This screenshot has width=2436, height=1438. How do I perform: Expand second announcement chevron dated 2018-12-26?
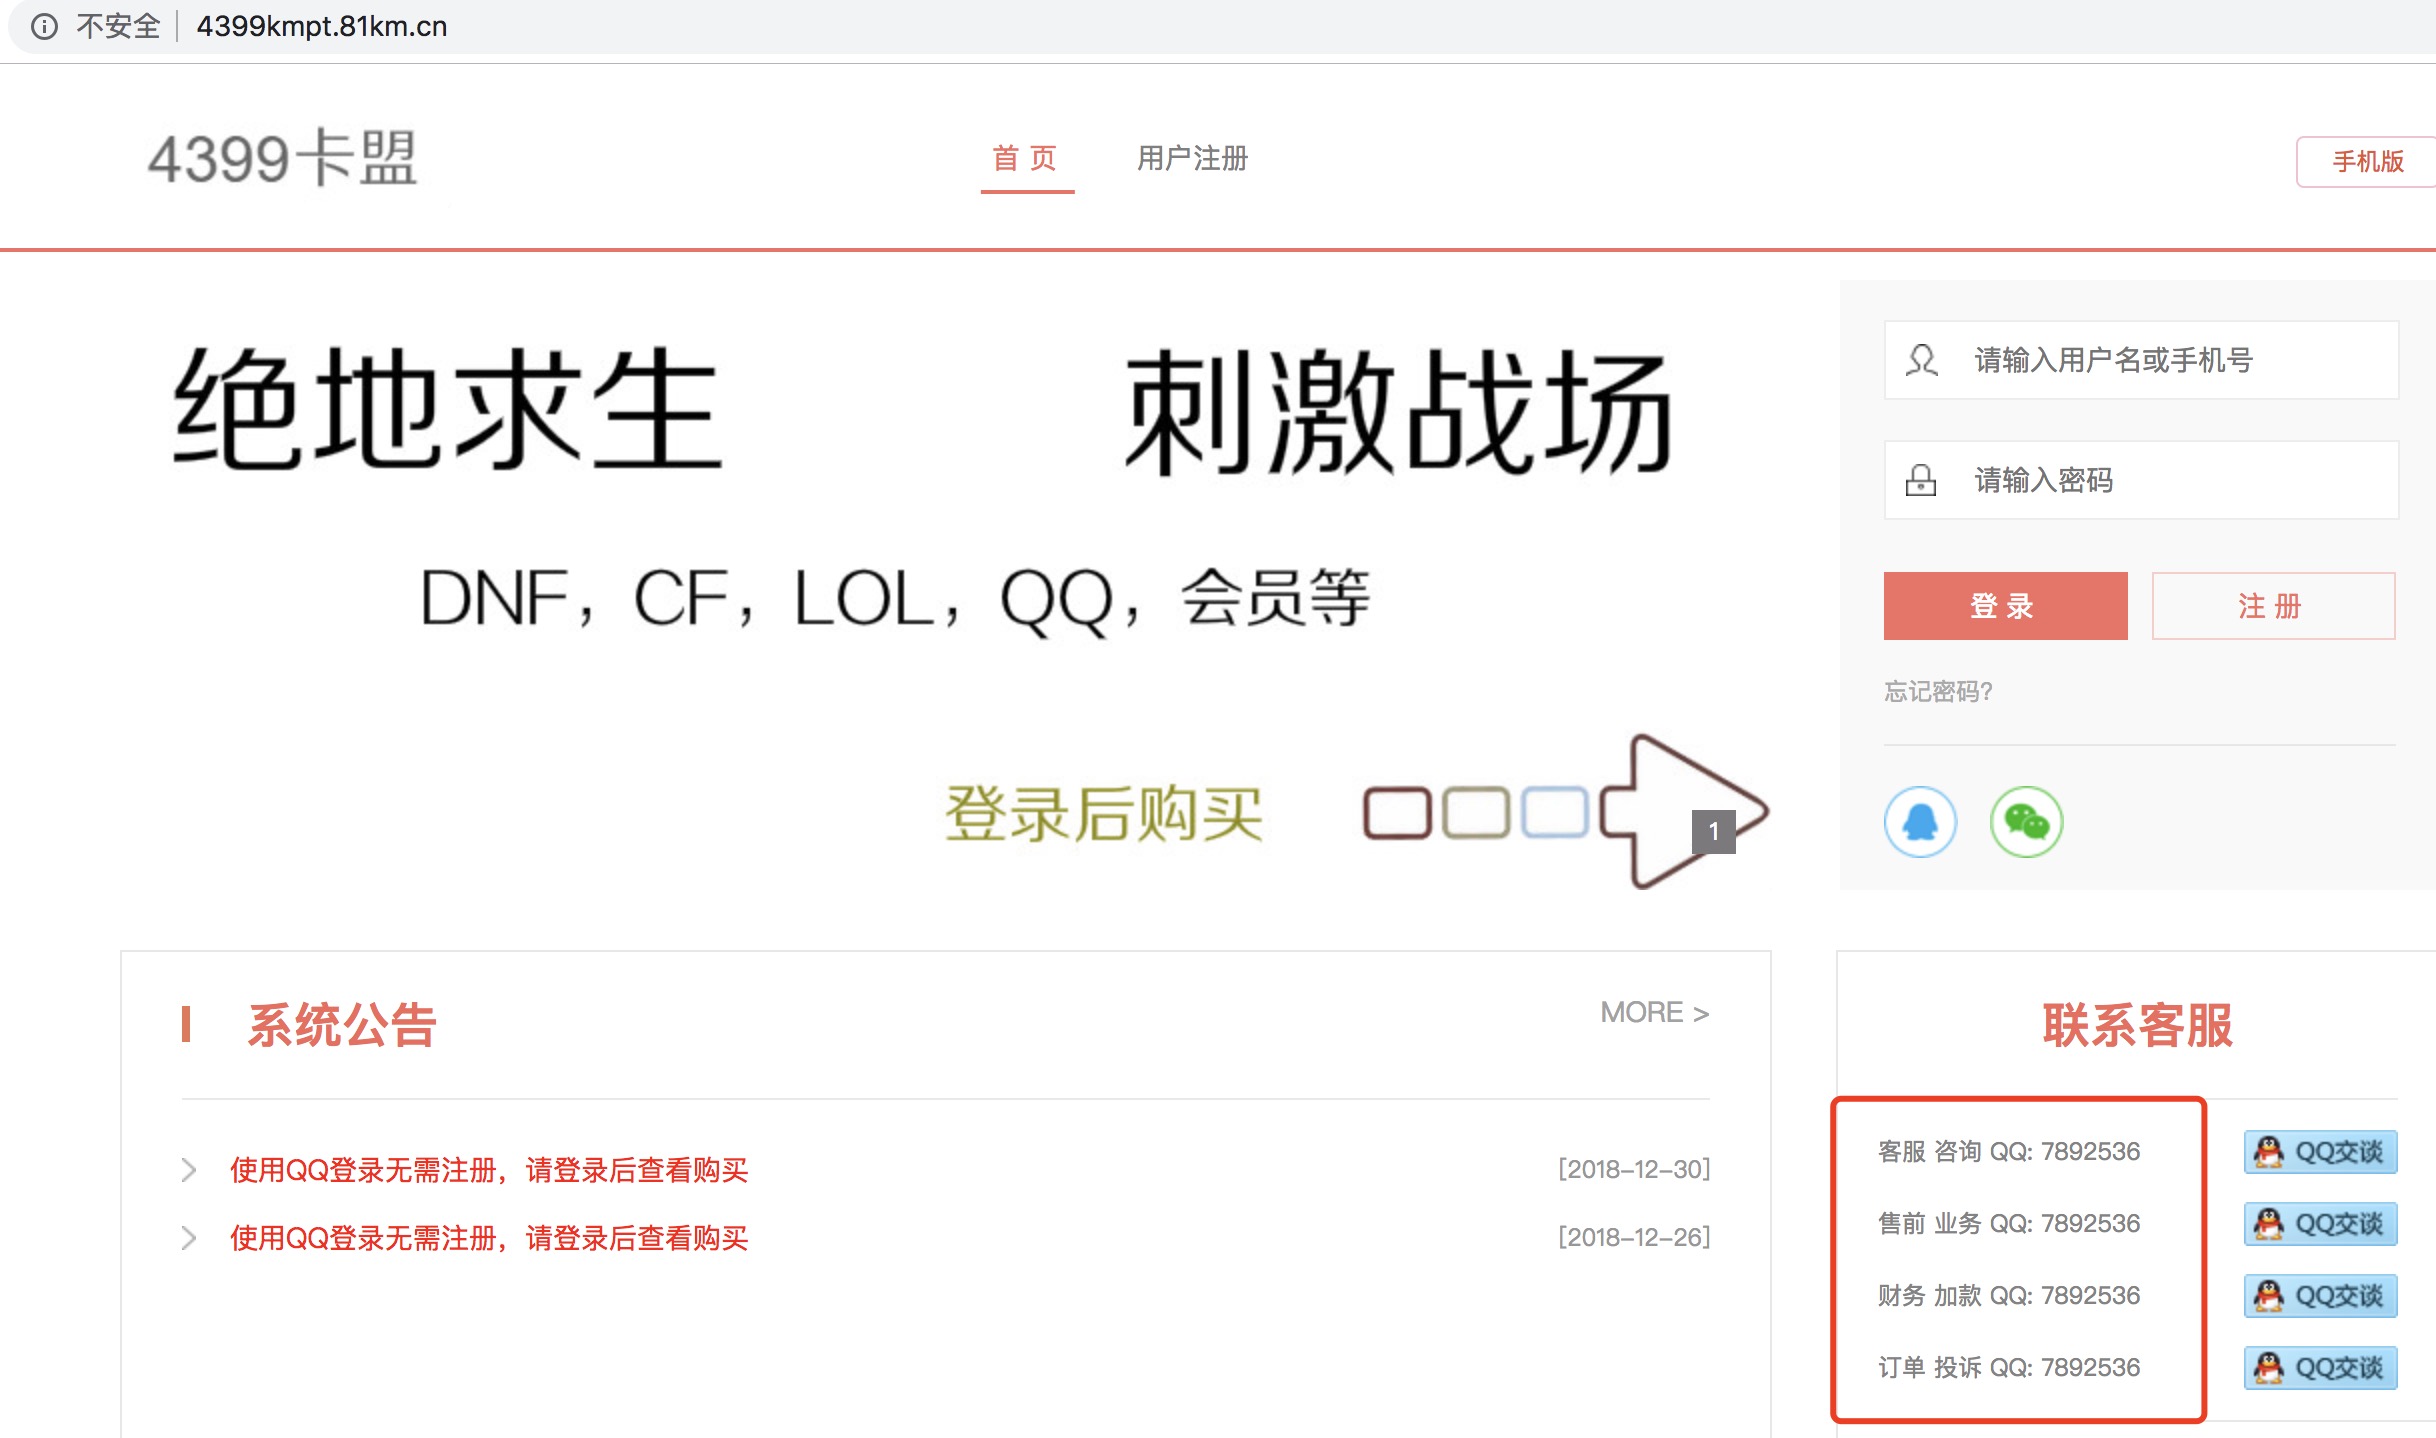tap(188, 1238)
